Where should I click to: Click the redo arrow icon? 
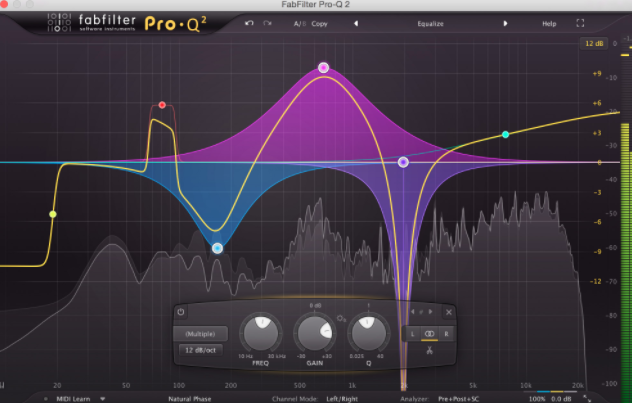[x=267, y=23]
